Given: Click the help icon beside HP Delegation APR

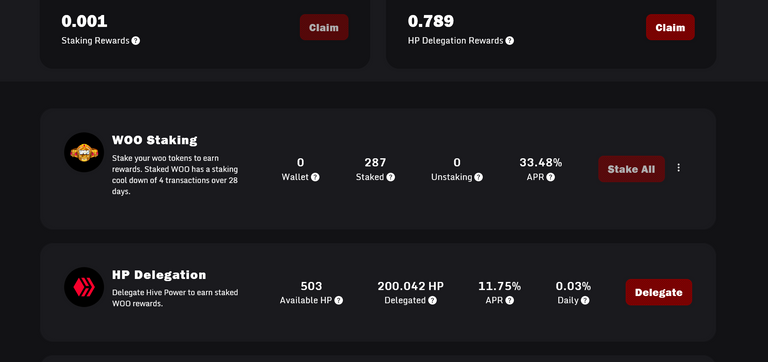Looking at the screenshot, I should 510,301.
